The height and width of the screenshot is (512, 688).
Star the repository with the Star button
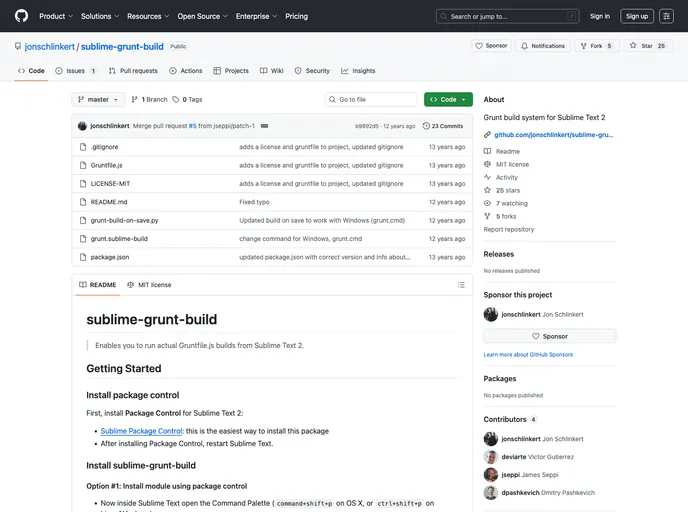pos(649,46)
